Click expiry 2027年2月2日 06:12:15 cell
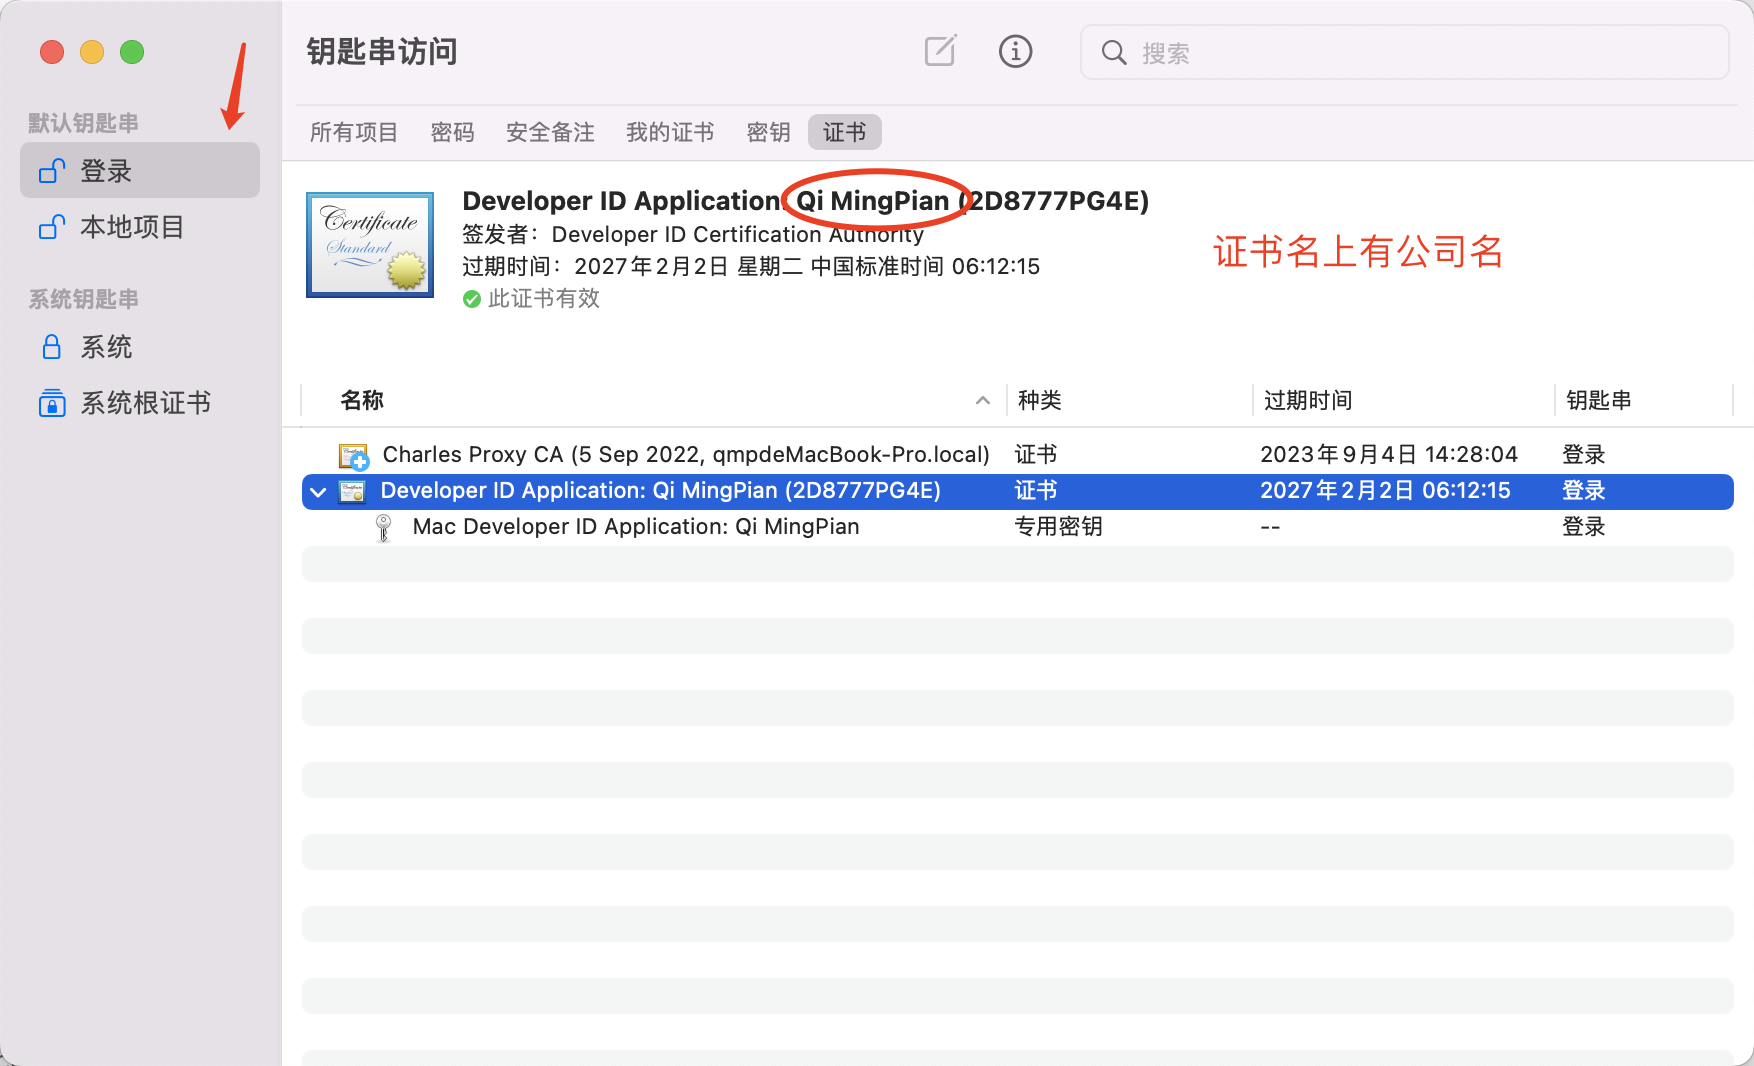The height and width of the screenshot is (1066, 1754). 1385,491
